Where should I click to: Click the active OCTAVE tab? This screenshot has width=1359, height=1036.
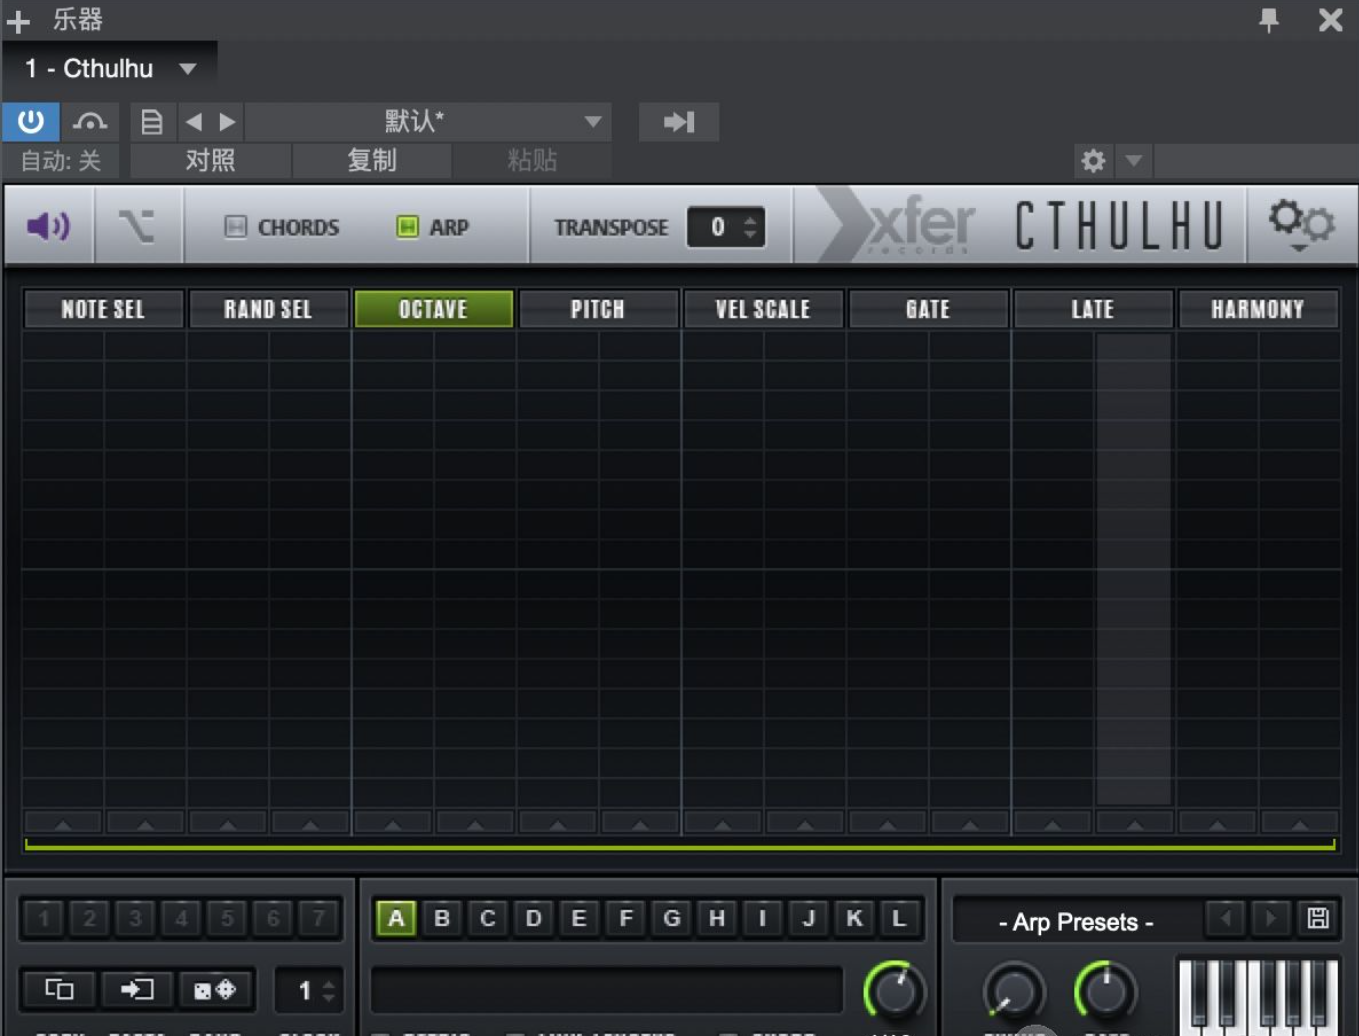[433, 309]
